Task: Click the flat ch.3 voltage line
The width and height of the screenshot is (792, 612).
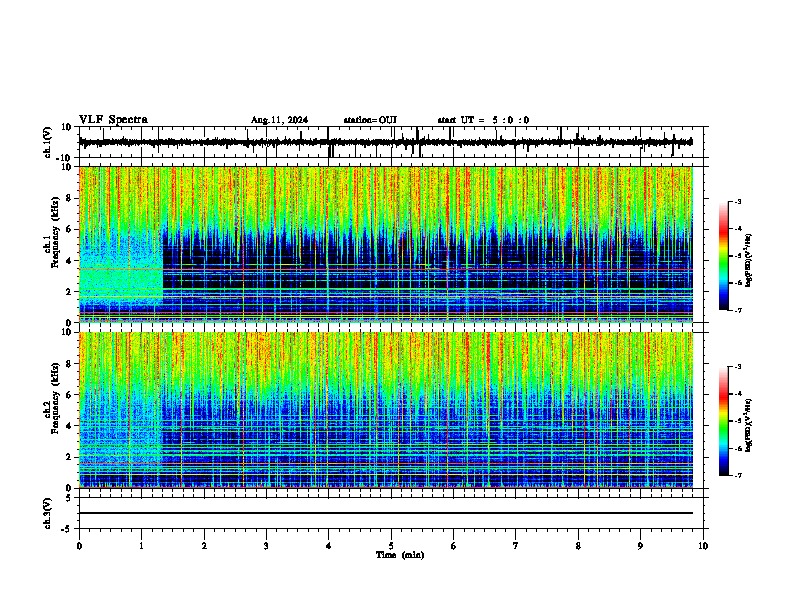Action: pyautogui.click(x=386, y=513)
